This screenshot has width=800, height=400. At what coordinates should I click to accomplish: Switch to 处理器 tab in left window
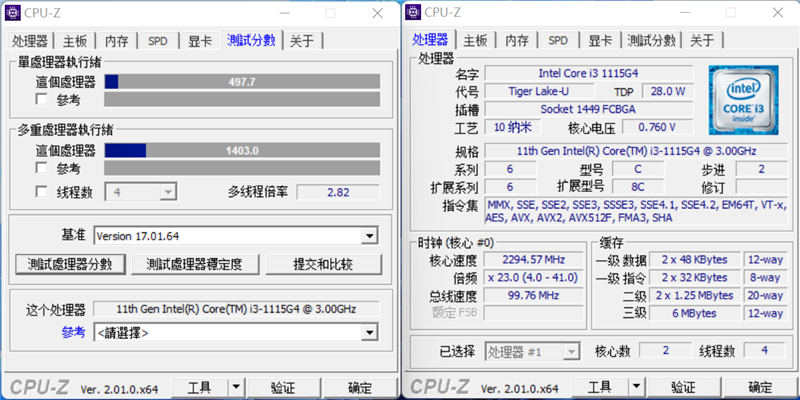click(30, 41)
